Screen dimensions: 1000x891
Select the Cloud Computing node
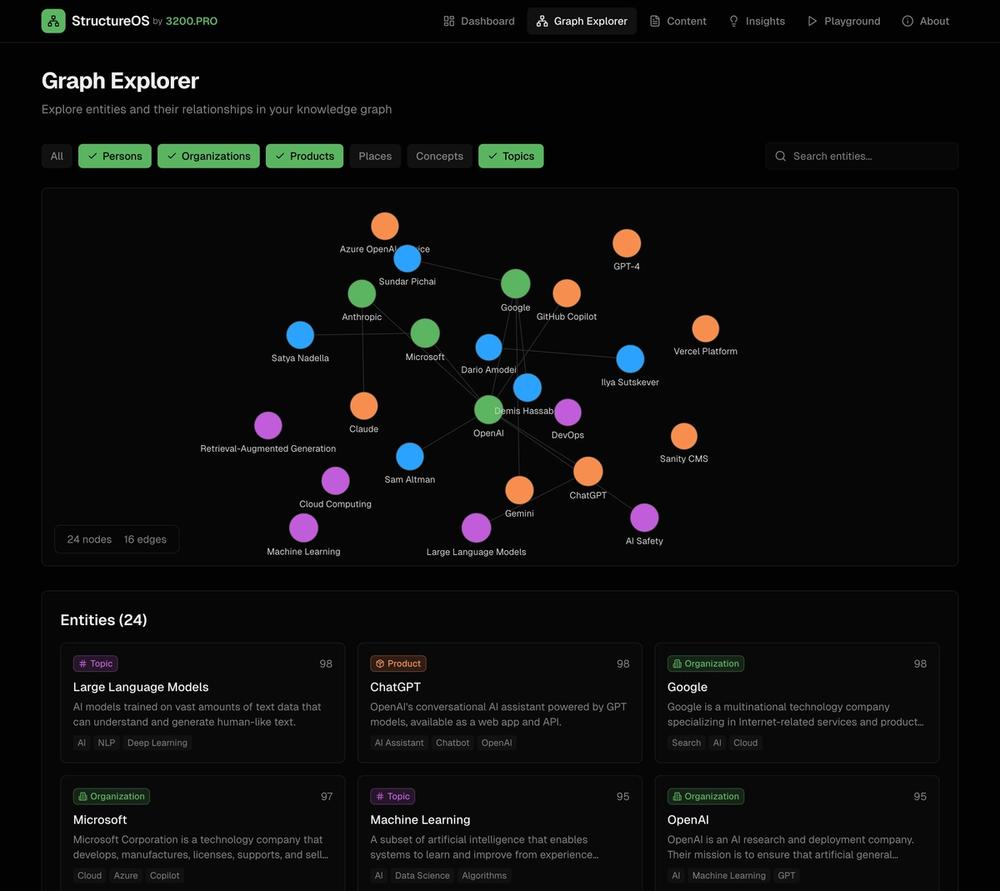(x=335, y=481)
